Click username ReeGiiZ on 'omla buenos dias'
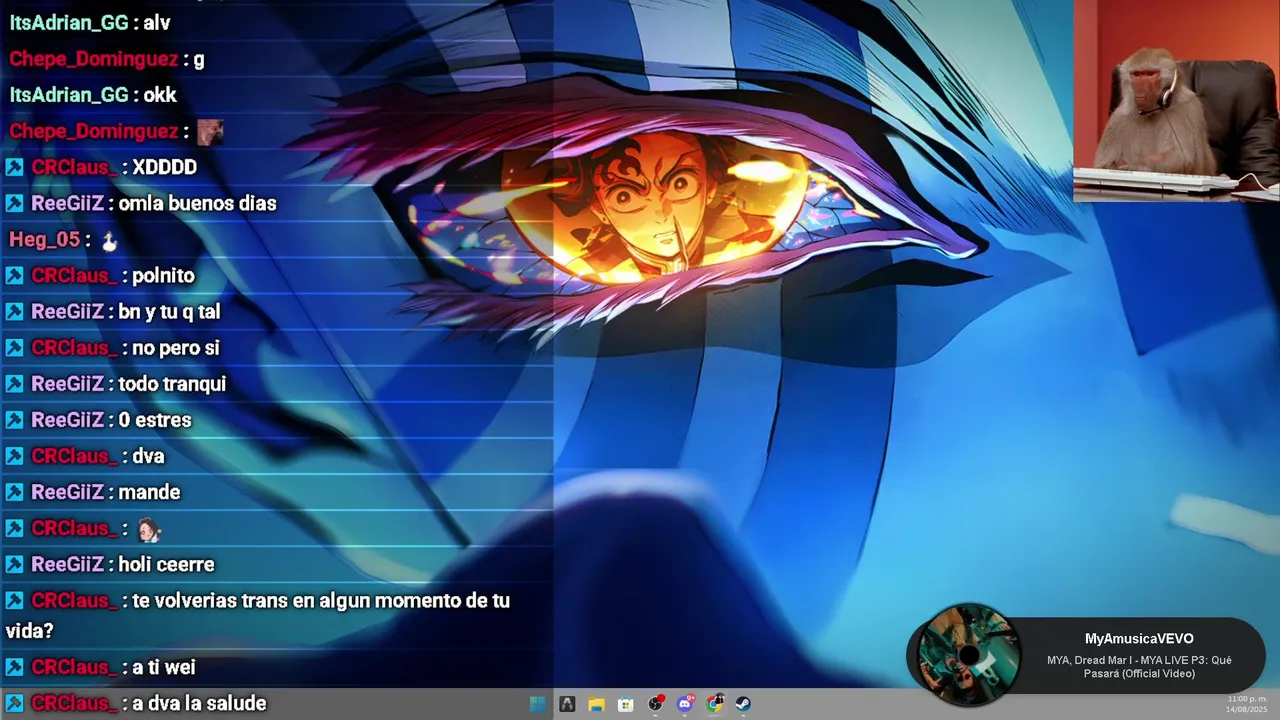1280x720 pixels. click(x=67, y=203)
